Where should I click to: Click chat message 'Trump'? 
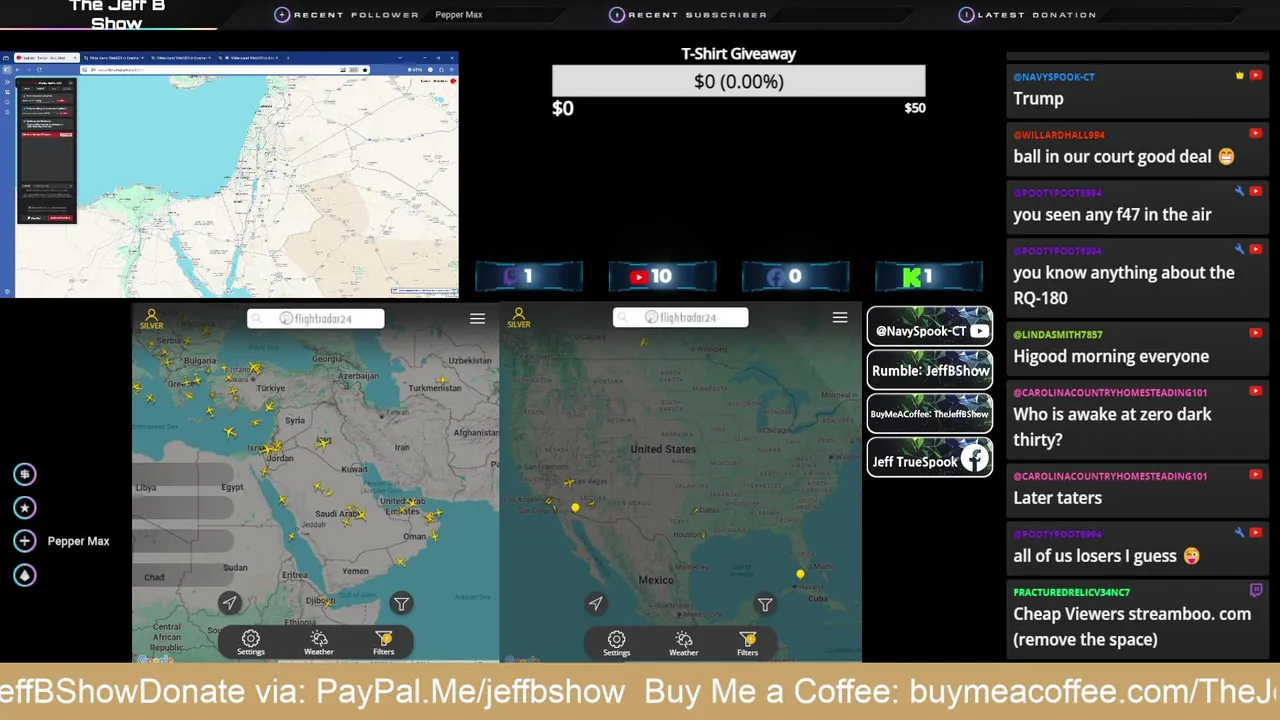[x=1038, y=98]
